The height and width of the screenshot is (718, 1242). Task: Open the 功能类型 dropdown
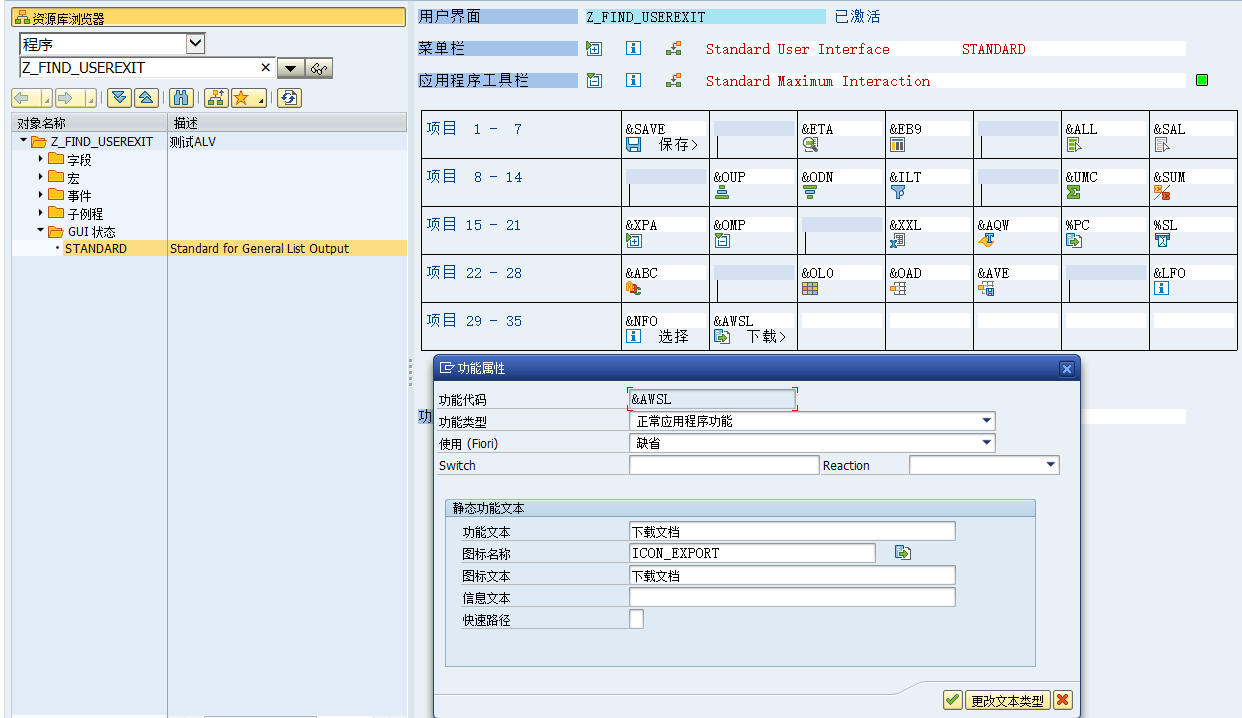click(x=987, y=421)
